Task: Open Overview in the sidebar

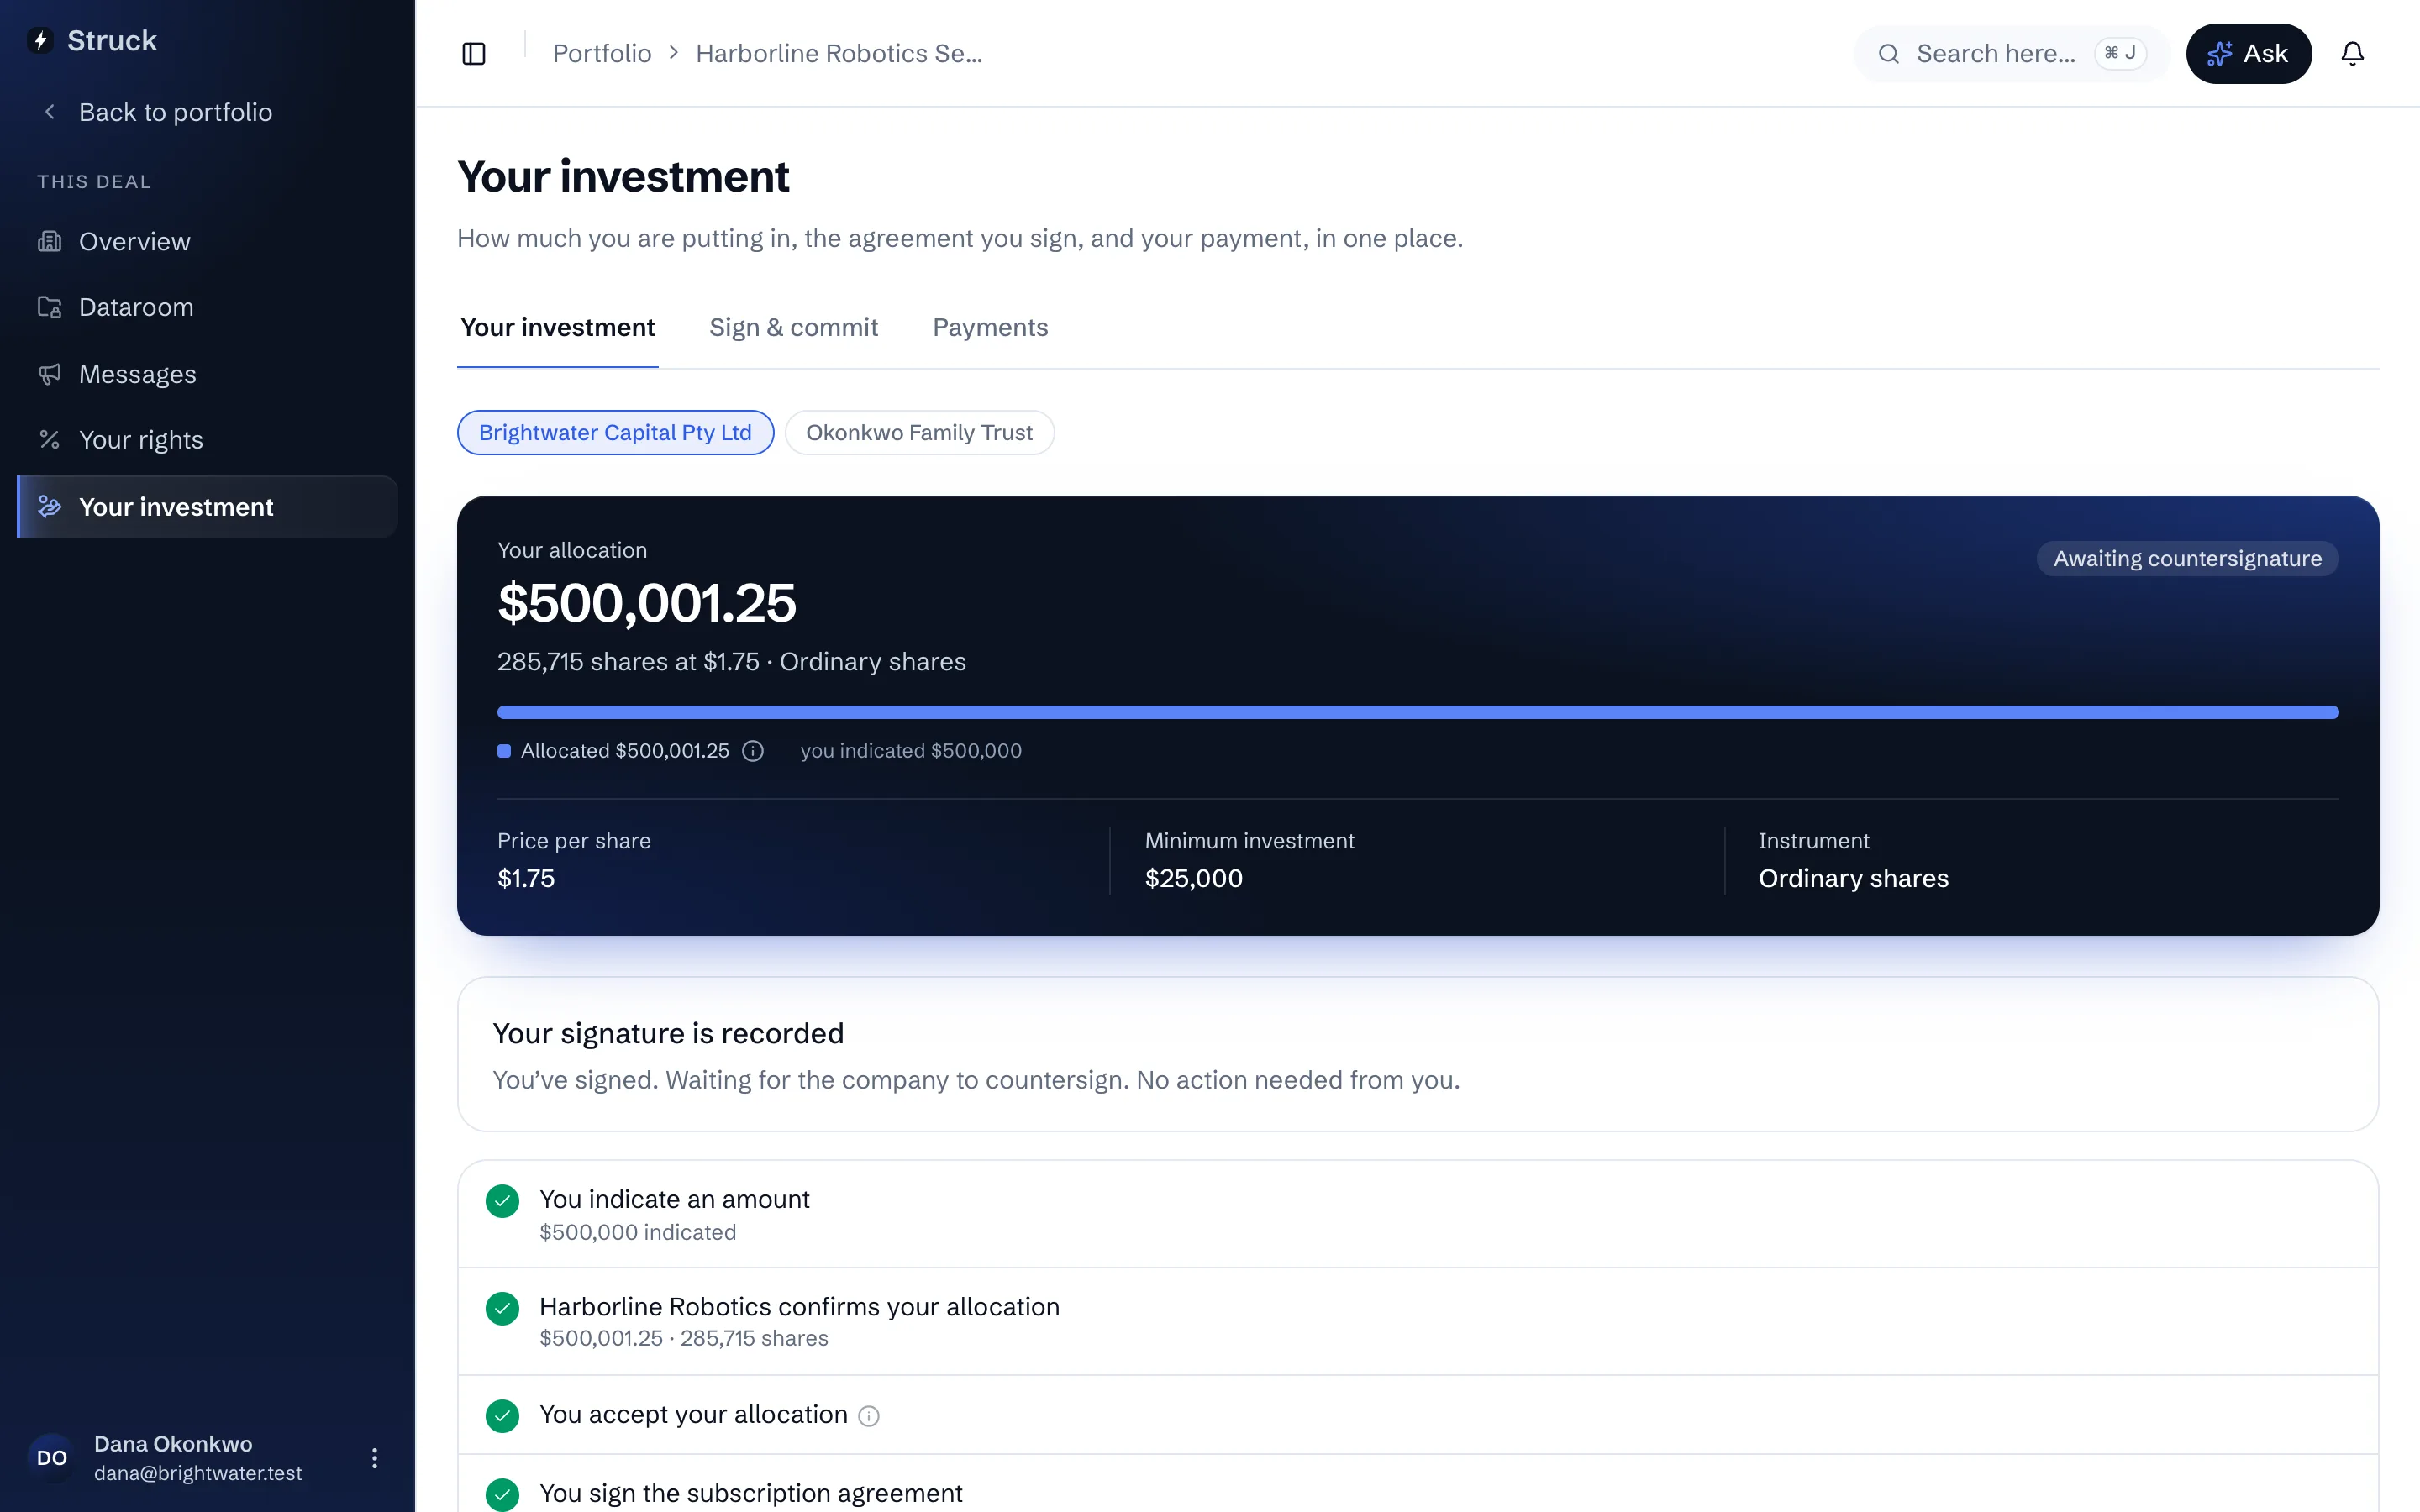Action: tap(207, 241)
